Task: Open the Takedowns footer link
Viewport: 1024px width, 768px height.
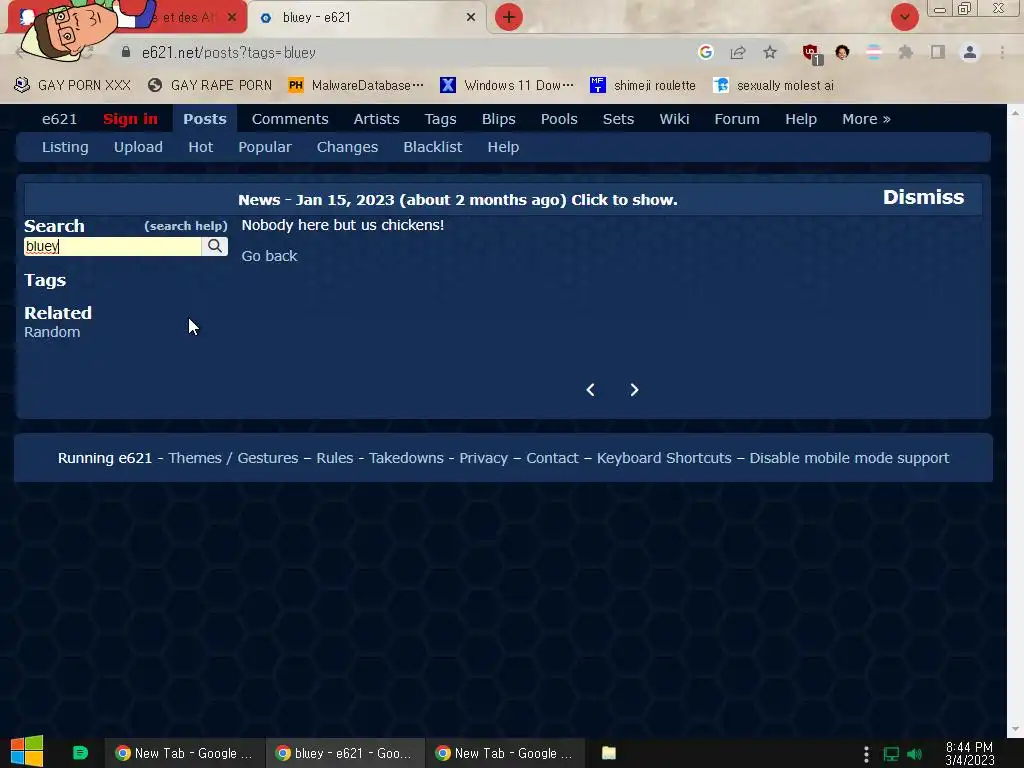Action: click(x=406, y=458)
